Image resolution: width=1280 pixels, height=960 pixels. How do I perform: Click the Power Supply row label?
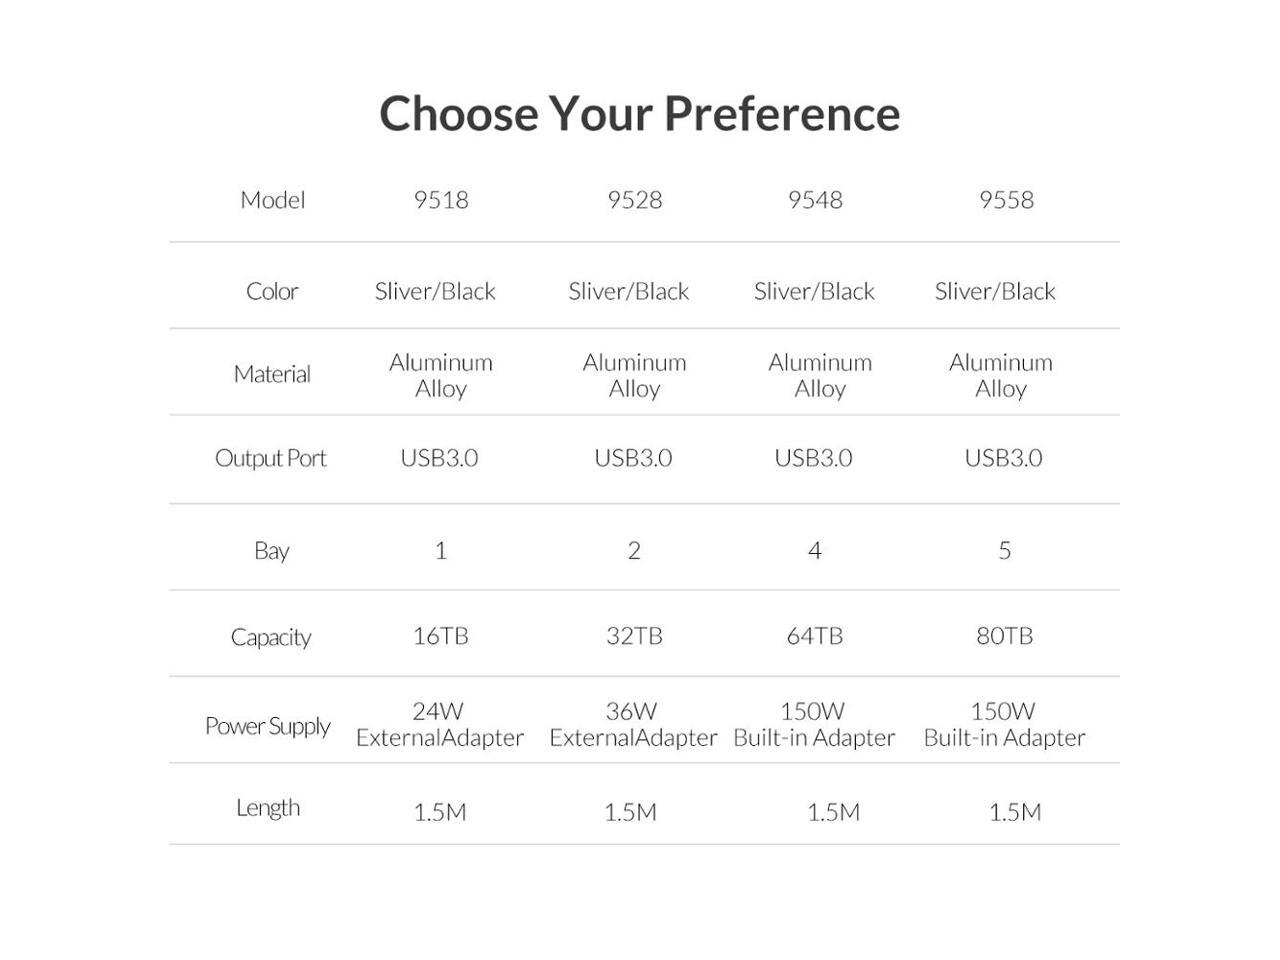pyautogui.click(x=268, y=726)
